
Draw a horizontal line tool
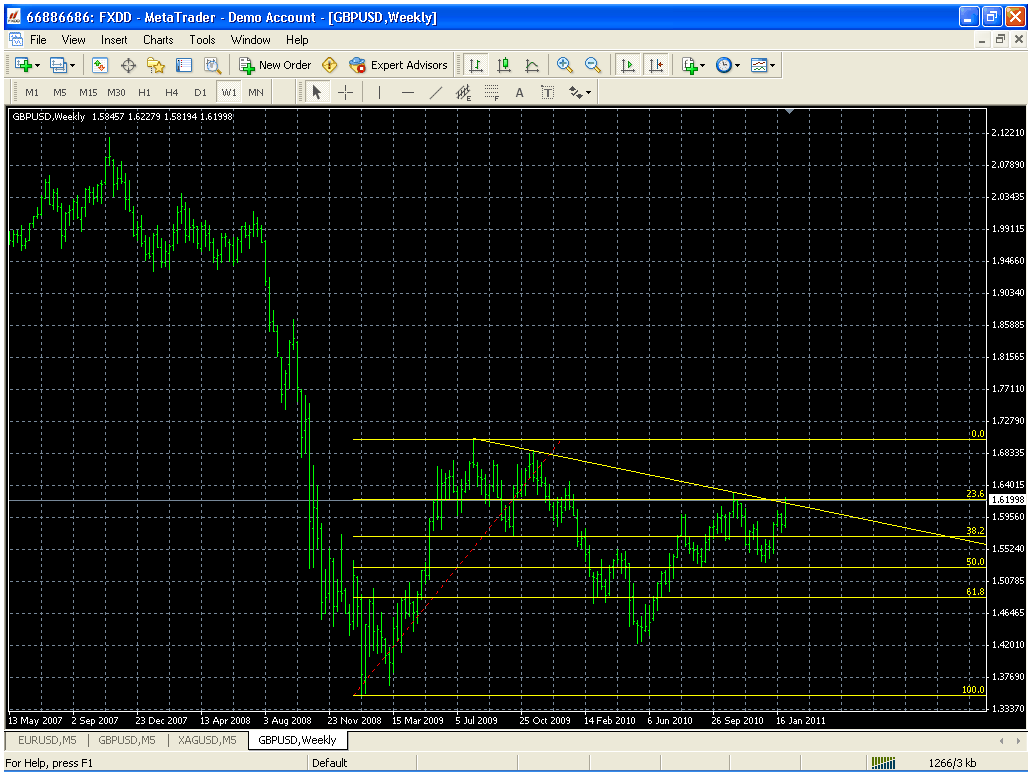[x=407, y=93]
